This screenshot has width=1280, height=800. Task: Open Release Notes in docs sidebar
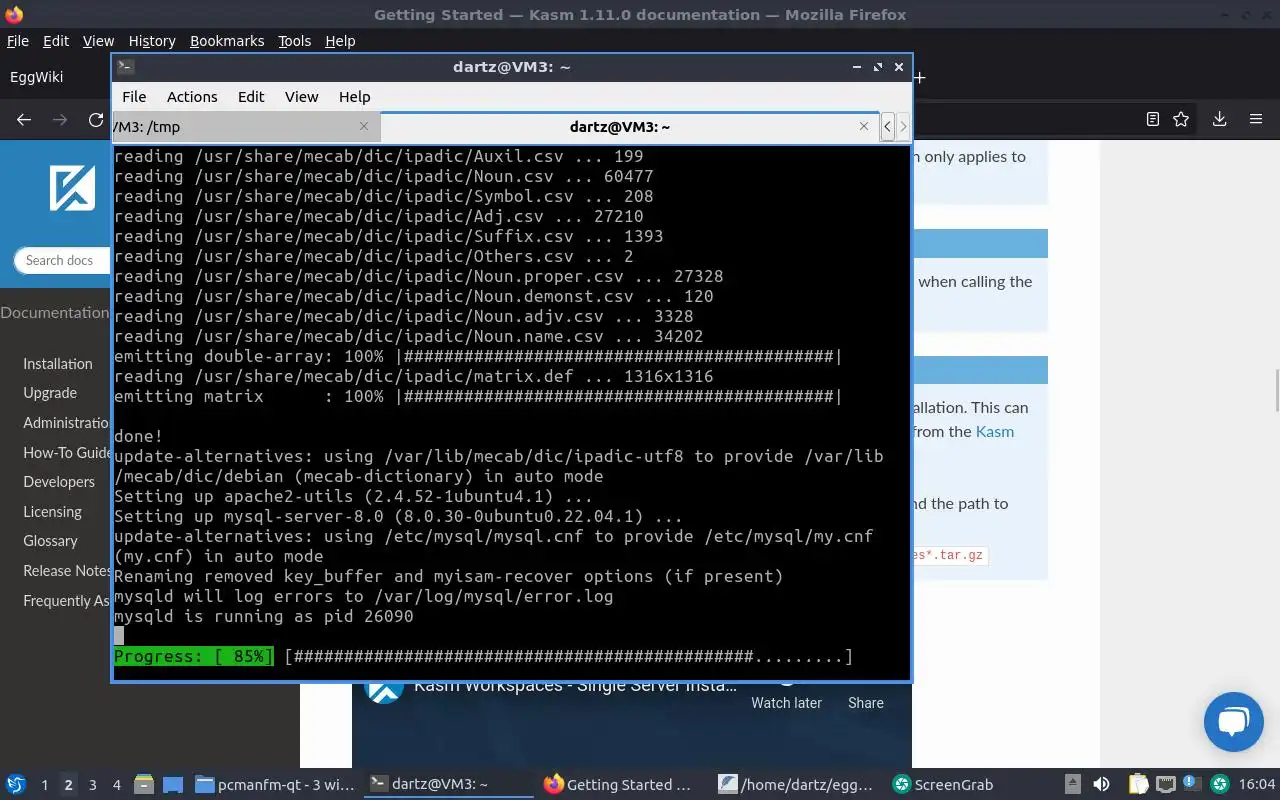pyautogui.click(x=67, y=570)
